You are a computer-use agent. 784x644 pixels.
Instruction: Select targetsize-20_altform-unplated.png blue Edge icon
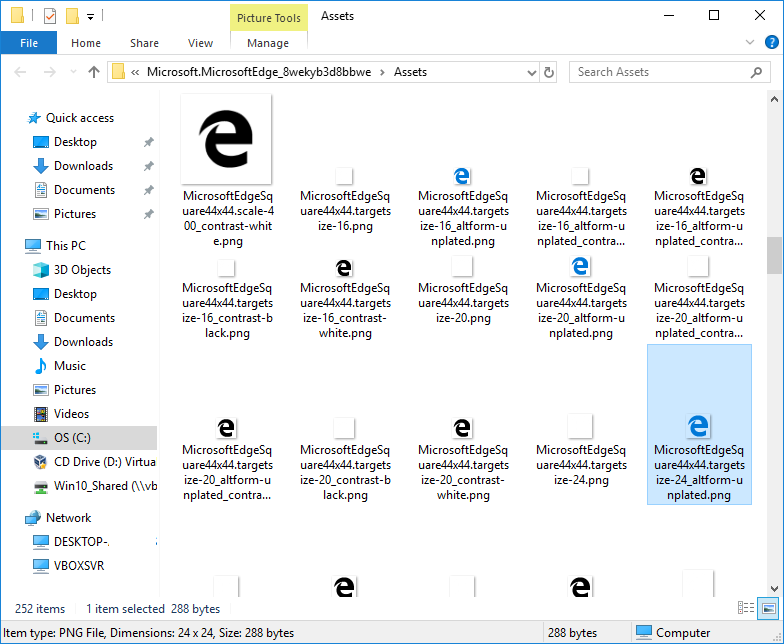[580, 266]
